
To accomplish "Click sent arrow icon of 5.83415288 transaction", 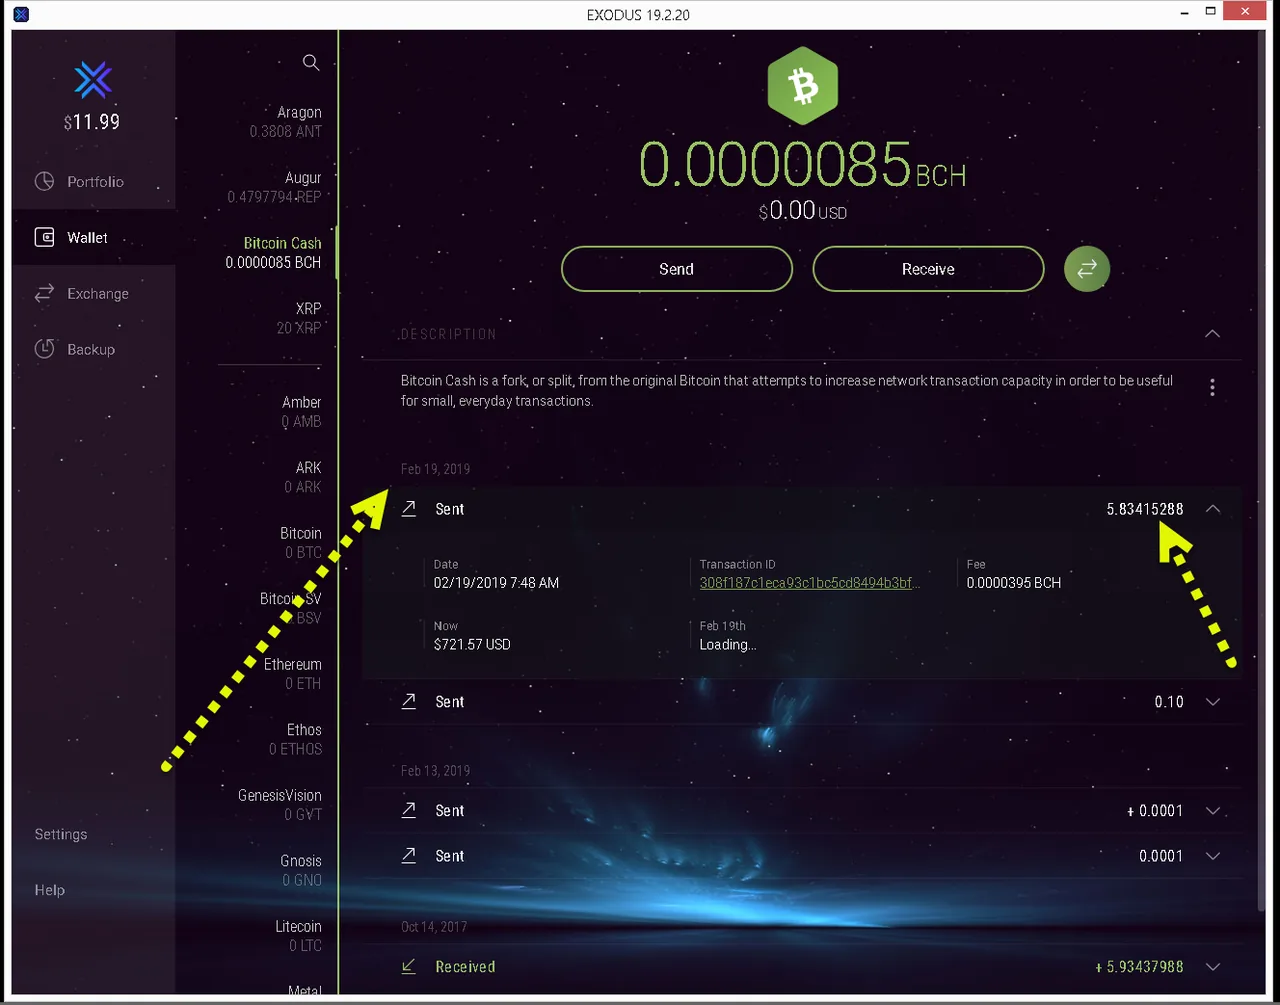I will pyautogui.click(x=409, y=509).
